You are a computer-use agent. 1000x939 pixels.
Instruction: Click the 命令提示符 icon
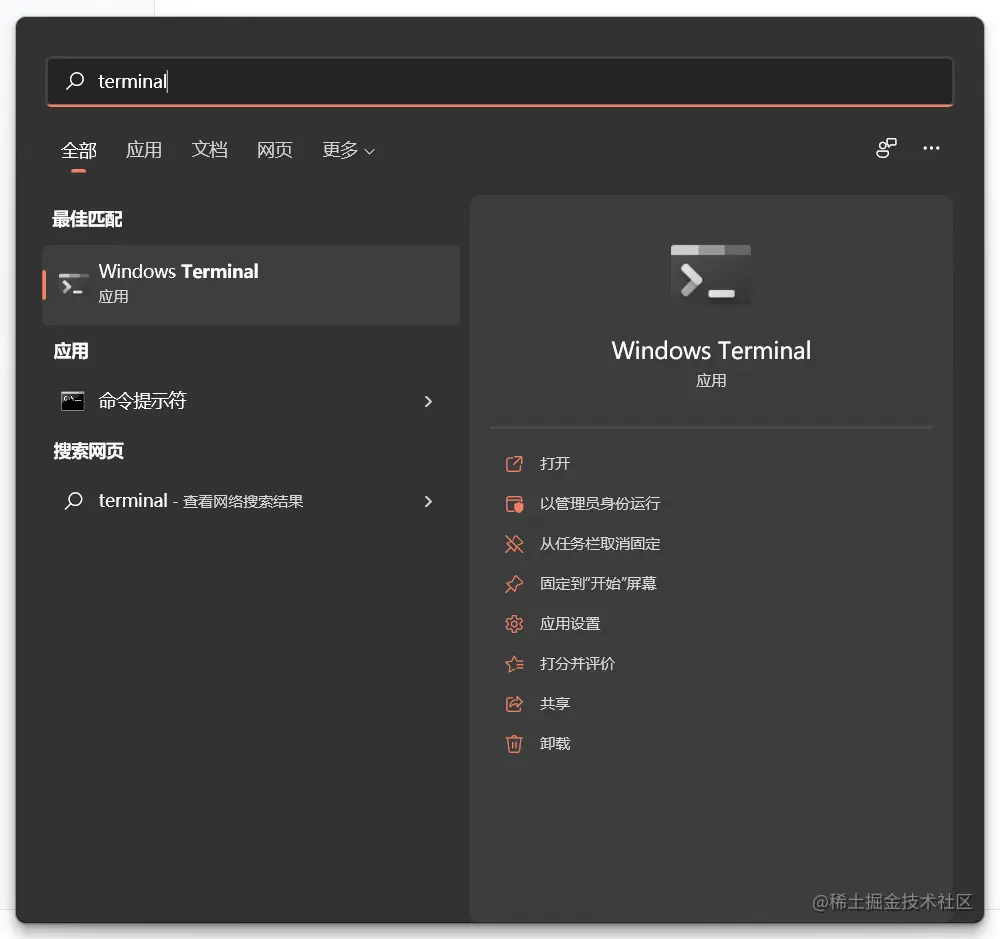(73, 401)
